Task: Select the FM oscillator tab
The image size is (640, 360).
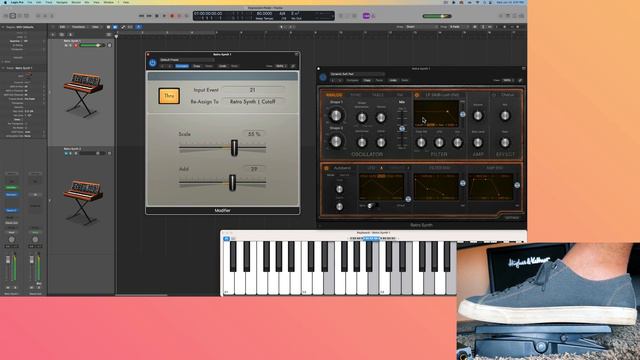Action: click(x=400, y=95)
